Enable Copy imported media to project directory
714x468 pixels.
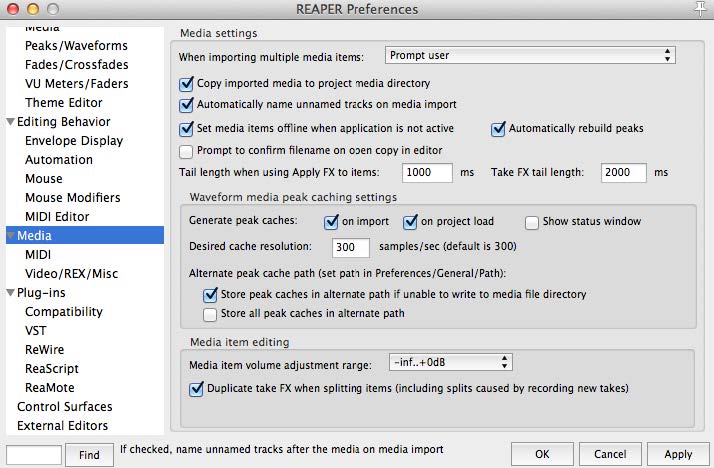point(186,84)
